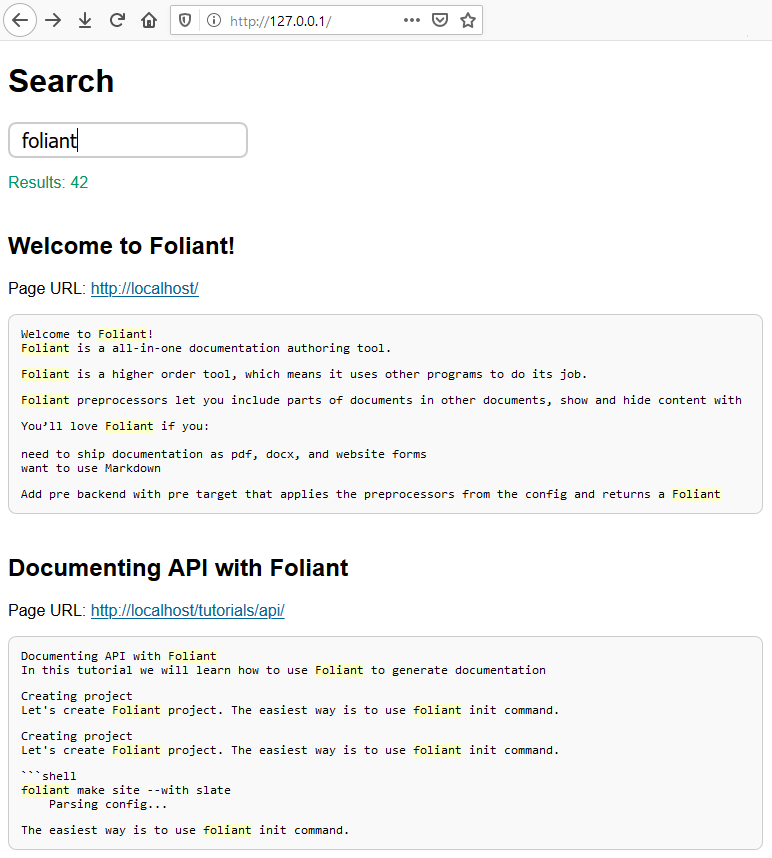This screenshot has height=858, width=772.
Task: Go to the browser home page icon
Action: tap(149, 21)
